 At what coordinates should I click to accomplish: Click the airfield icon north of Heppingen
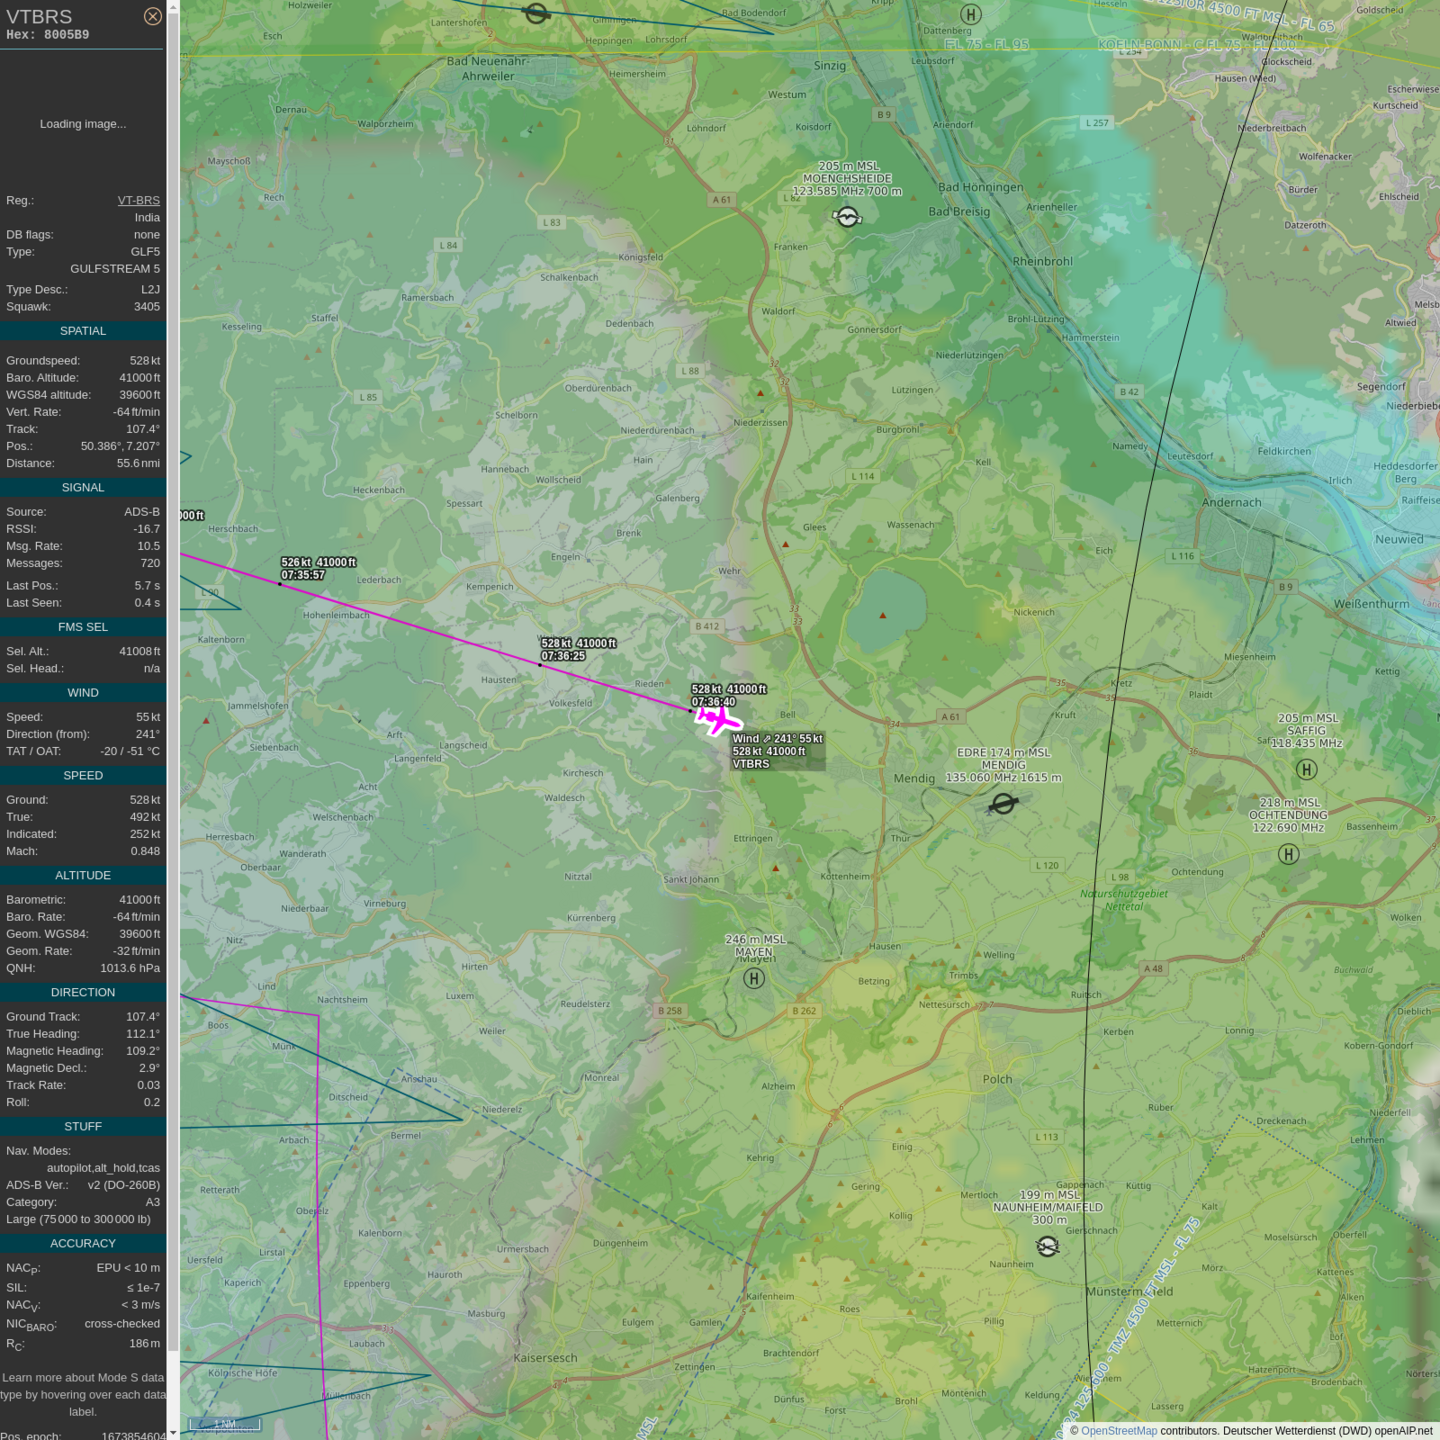[x=537, y=13]
